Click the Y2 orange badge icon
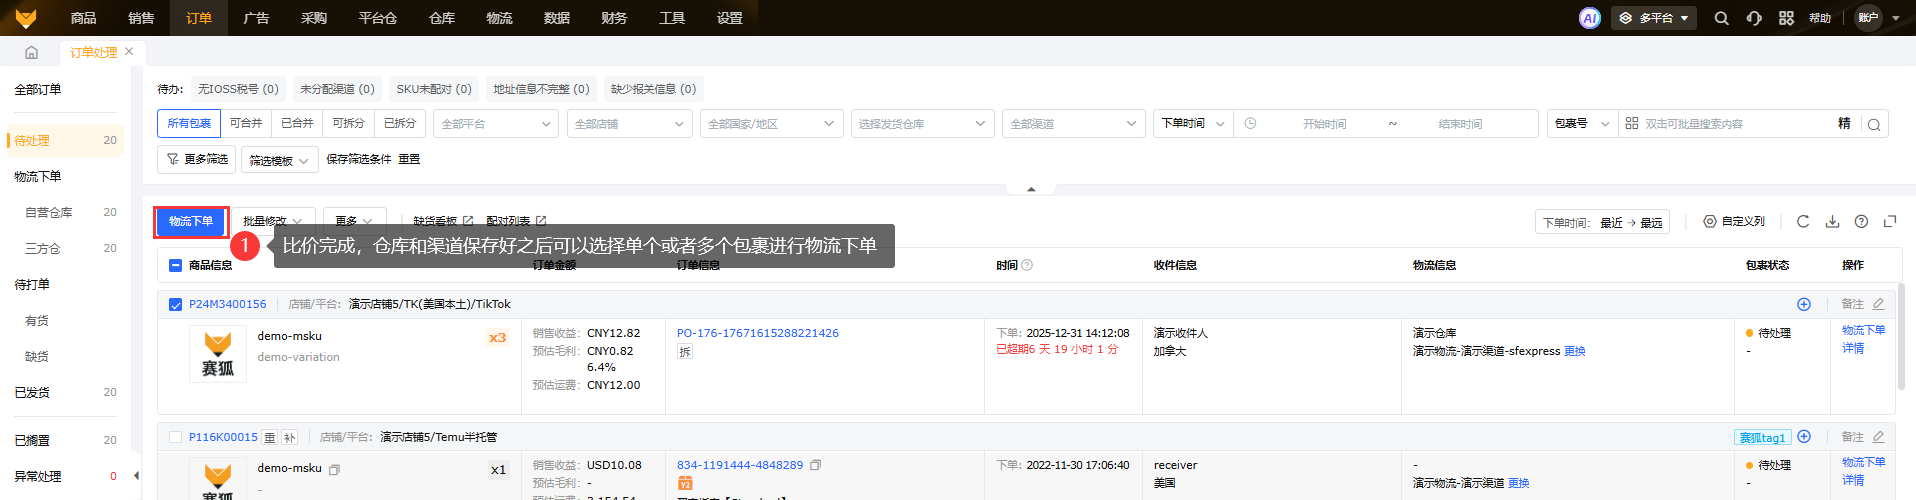 click(x=685, y=484)
